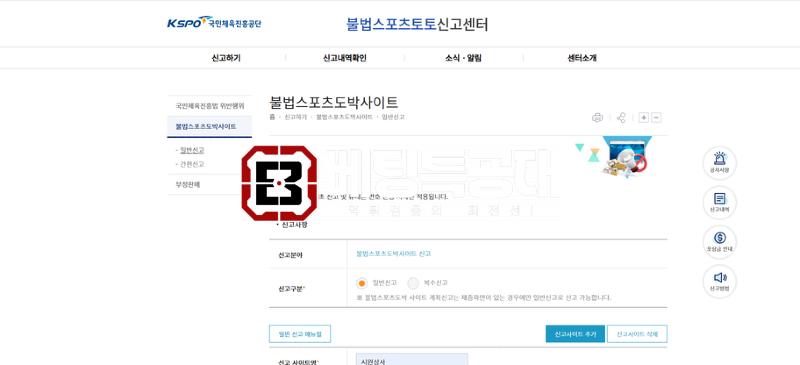800x365 pixels.
Task: Print the page with the printer icon
Action: (x=597, y=118)
